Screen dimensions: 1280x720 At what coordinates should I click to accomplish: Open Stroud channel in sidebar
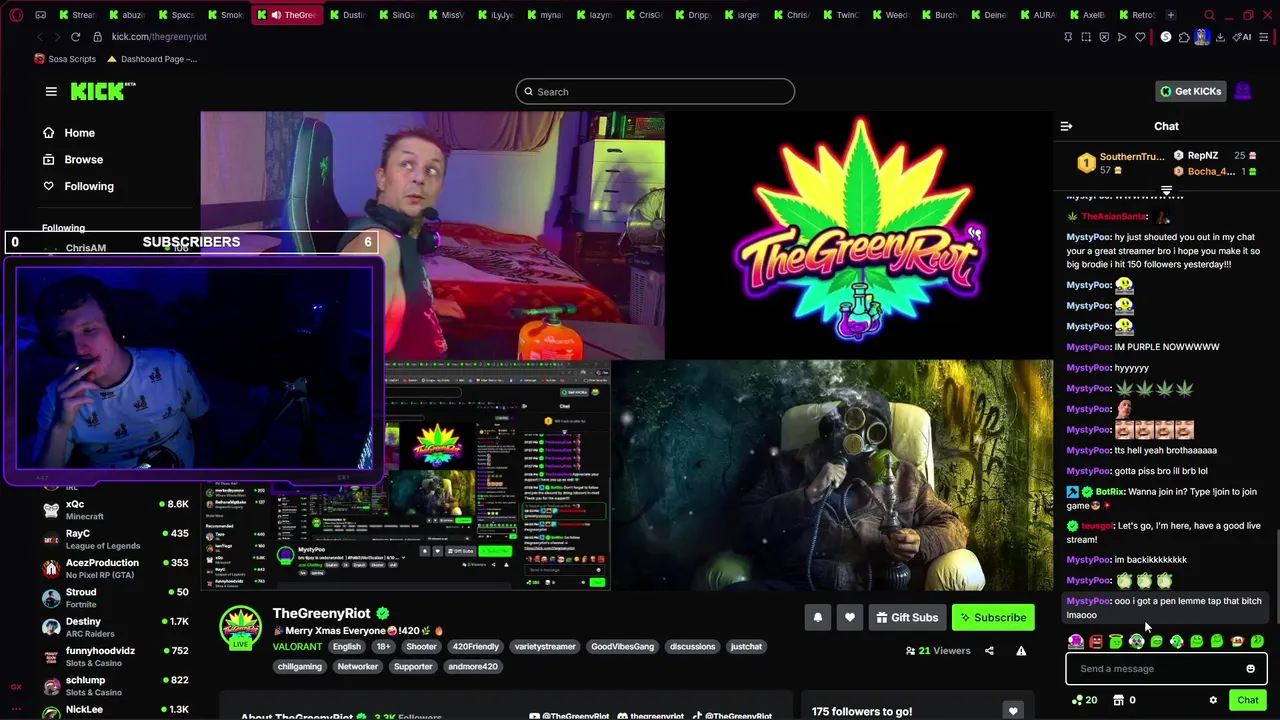click(115, 598)
